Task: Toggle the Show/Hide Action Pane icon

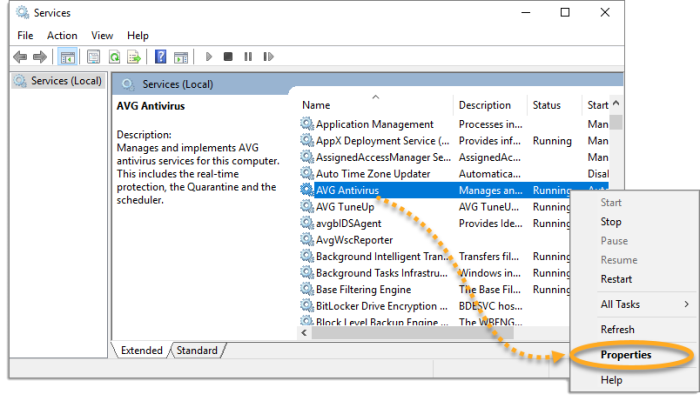Action: tap(181, 57)
